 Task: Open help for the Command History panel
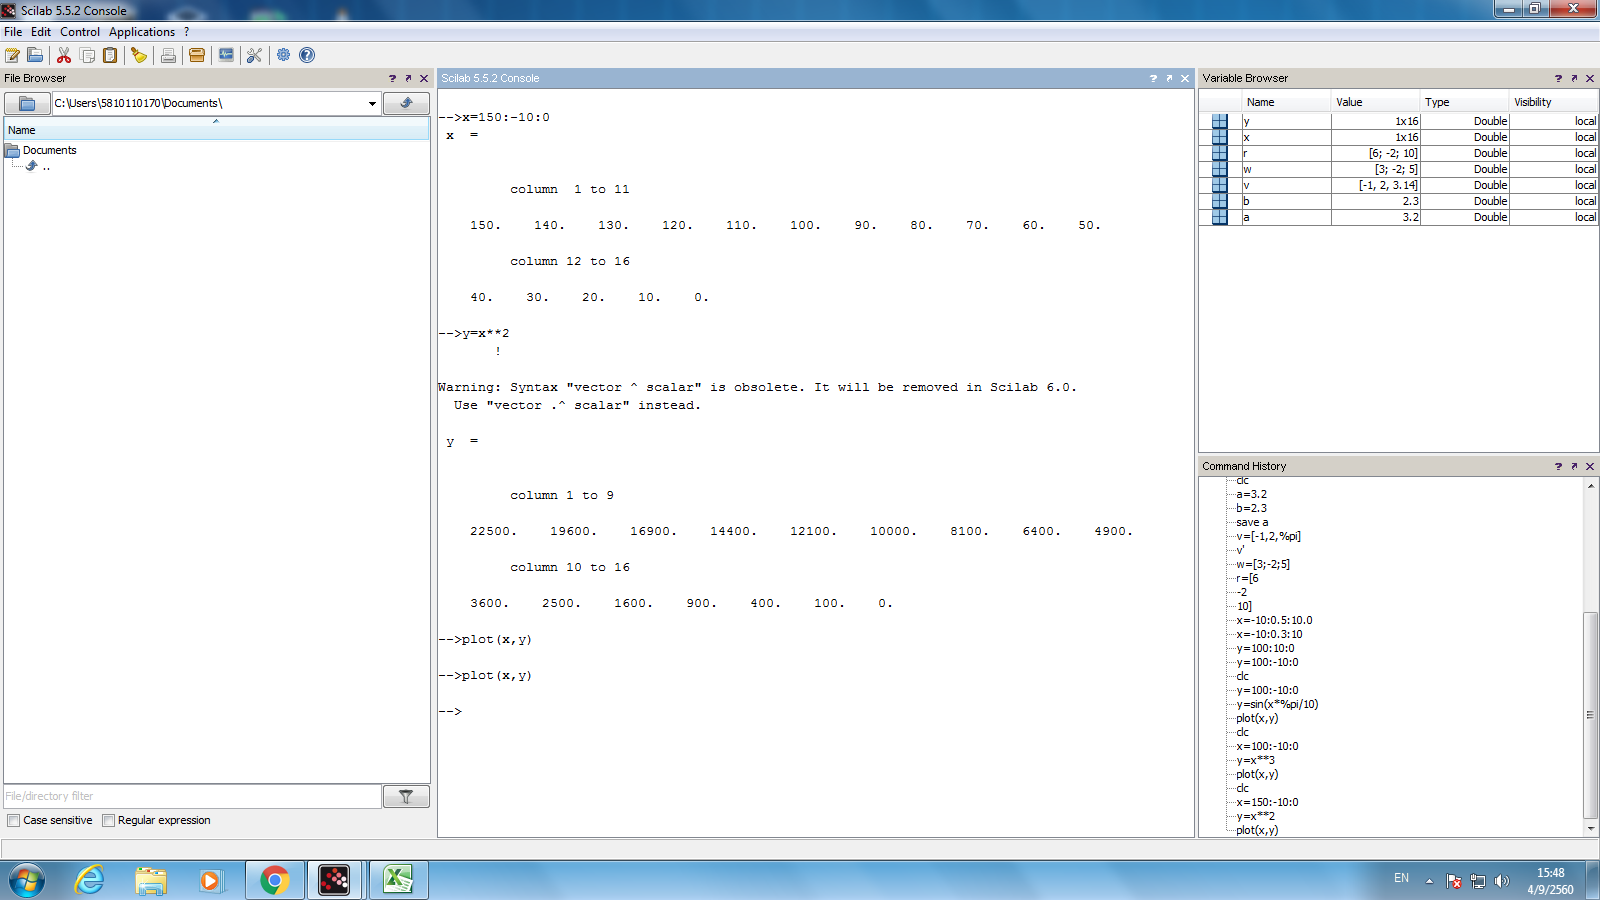(x=1558, y=466)
